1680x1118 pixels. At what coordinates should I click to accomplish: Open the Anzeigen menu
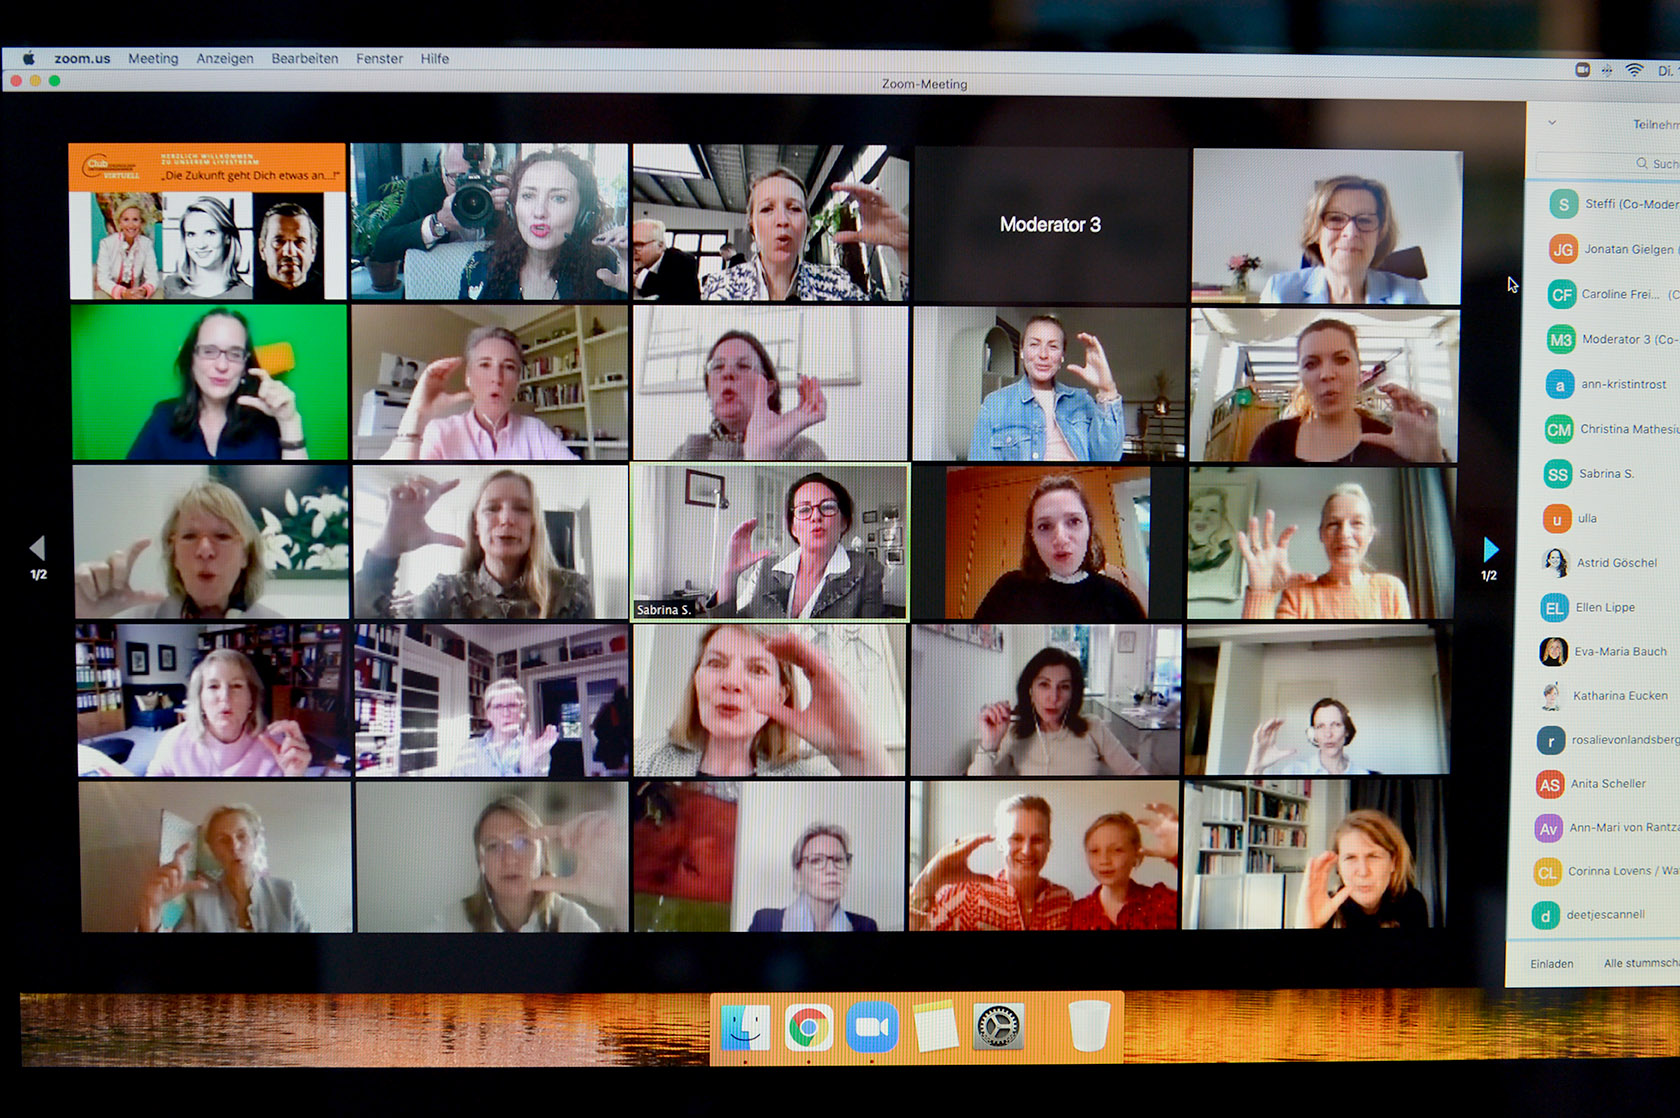pos(225,59)
